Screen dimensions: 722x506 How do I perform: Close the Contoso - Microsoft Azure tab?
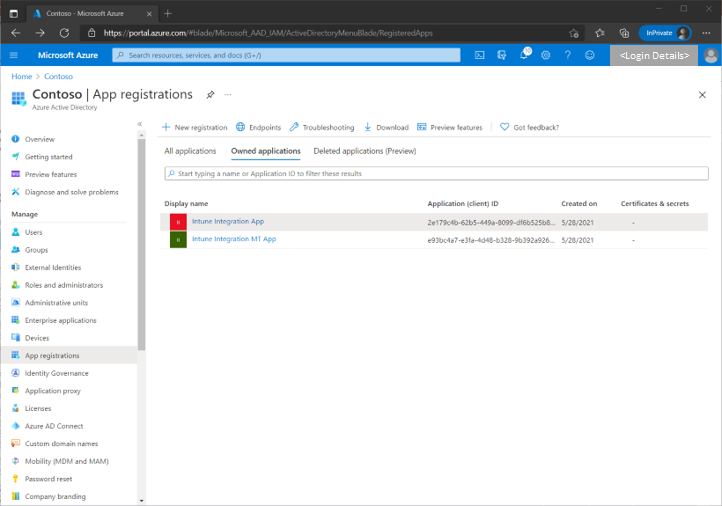149,14
